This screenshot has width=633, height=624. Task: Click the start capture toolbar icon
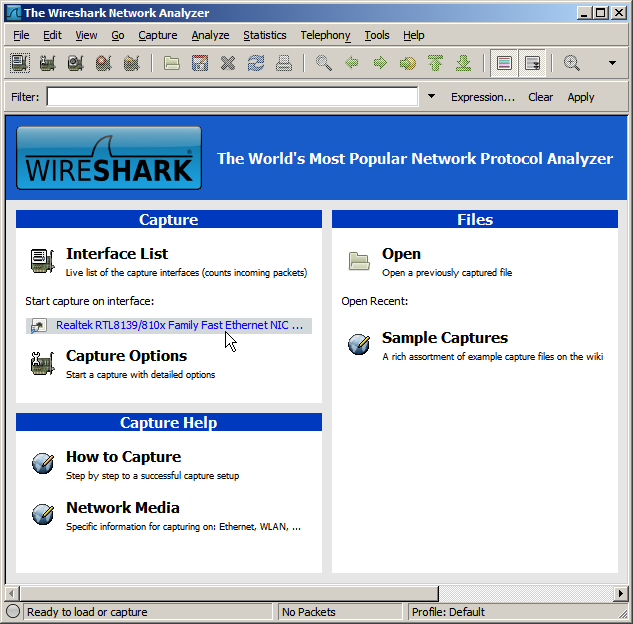click(75, 63)
